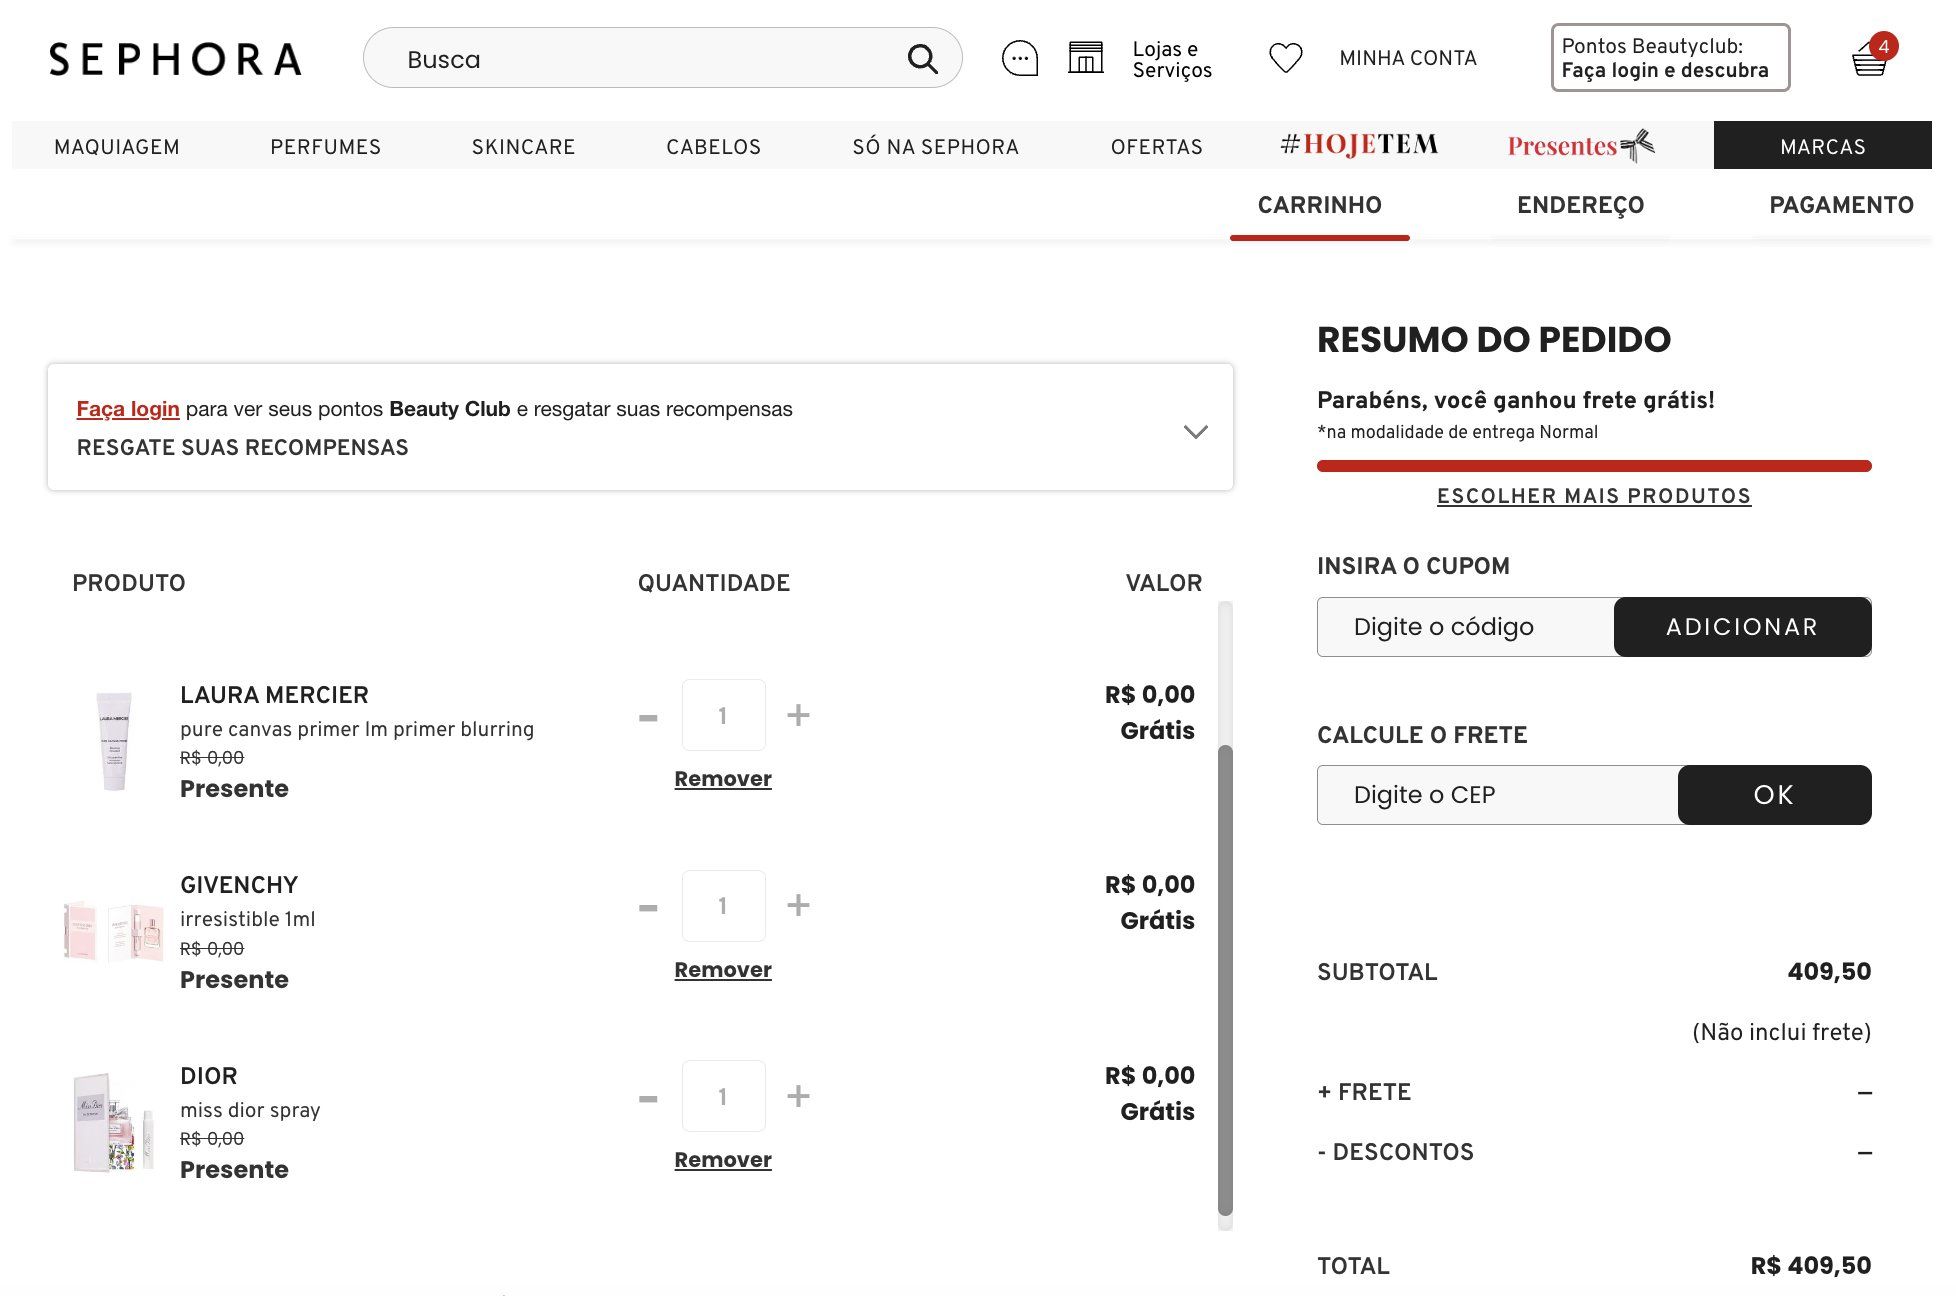Click the store building icon
Image resolution: width=1956 pixels, height=1296 pixels.
[x=1085, y=58]
